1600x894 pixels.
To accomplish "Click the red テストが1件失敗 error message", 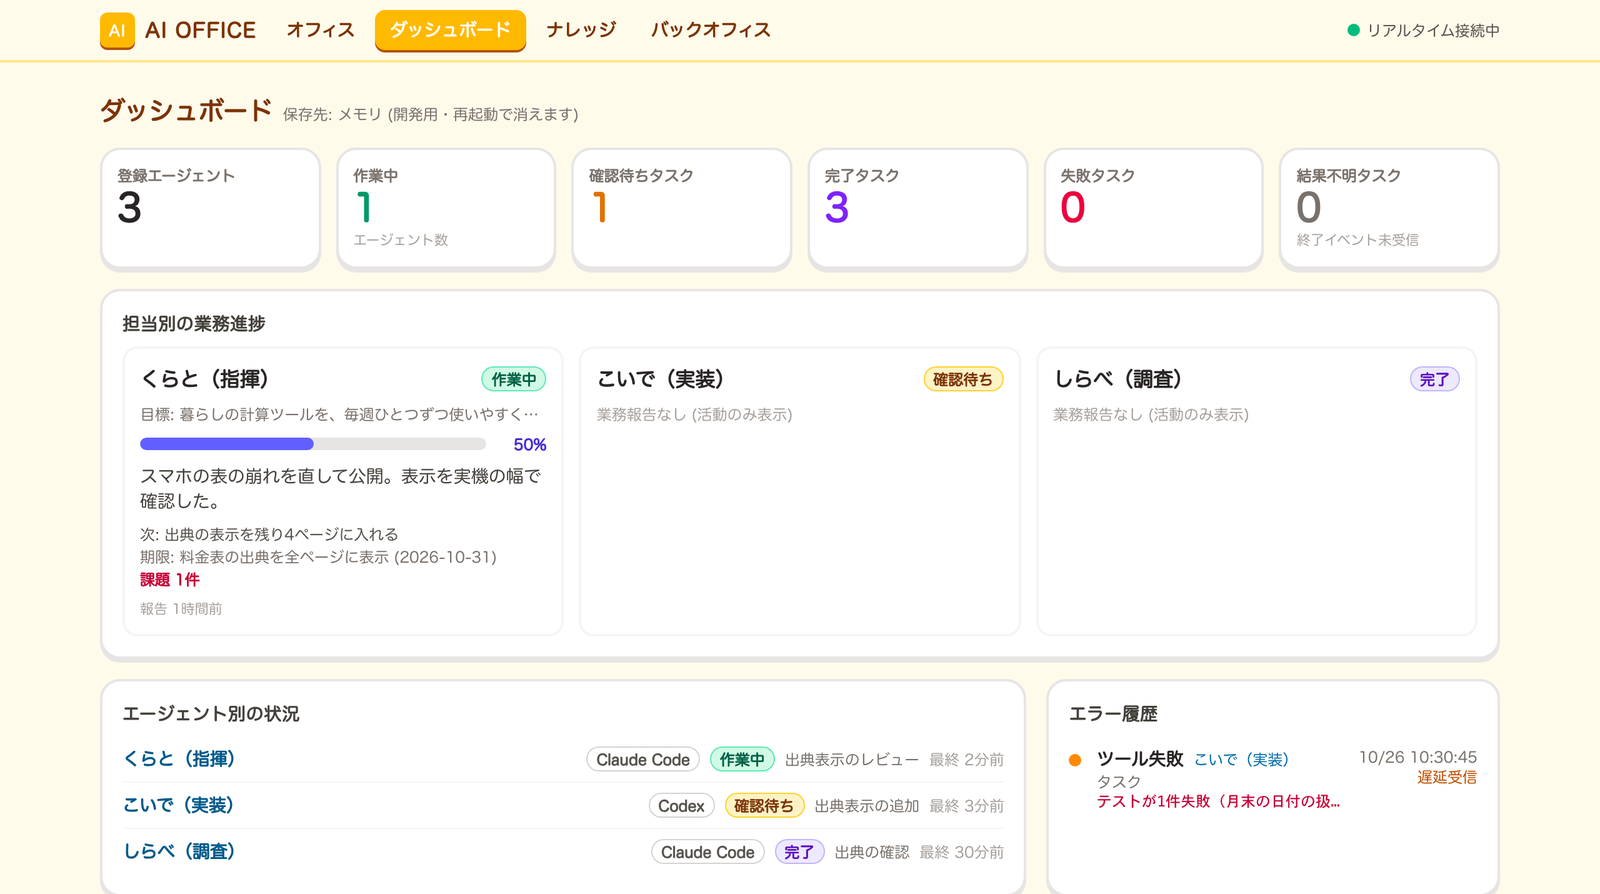I will (x=1218, y=801).
